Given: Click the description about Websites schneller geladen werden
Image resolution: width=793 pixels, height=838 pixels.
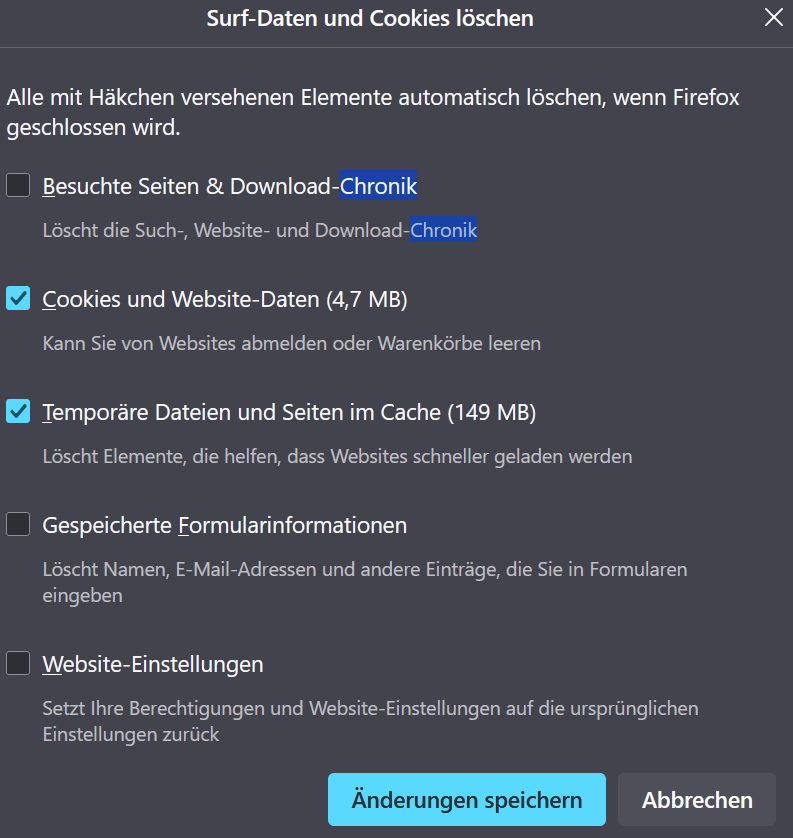Looking at the screenshot, I should (337, 456).
